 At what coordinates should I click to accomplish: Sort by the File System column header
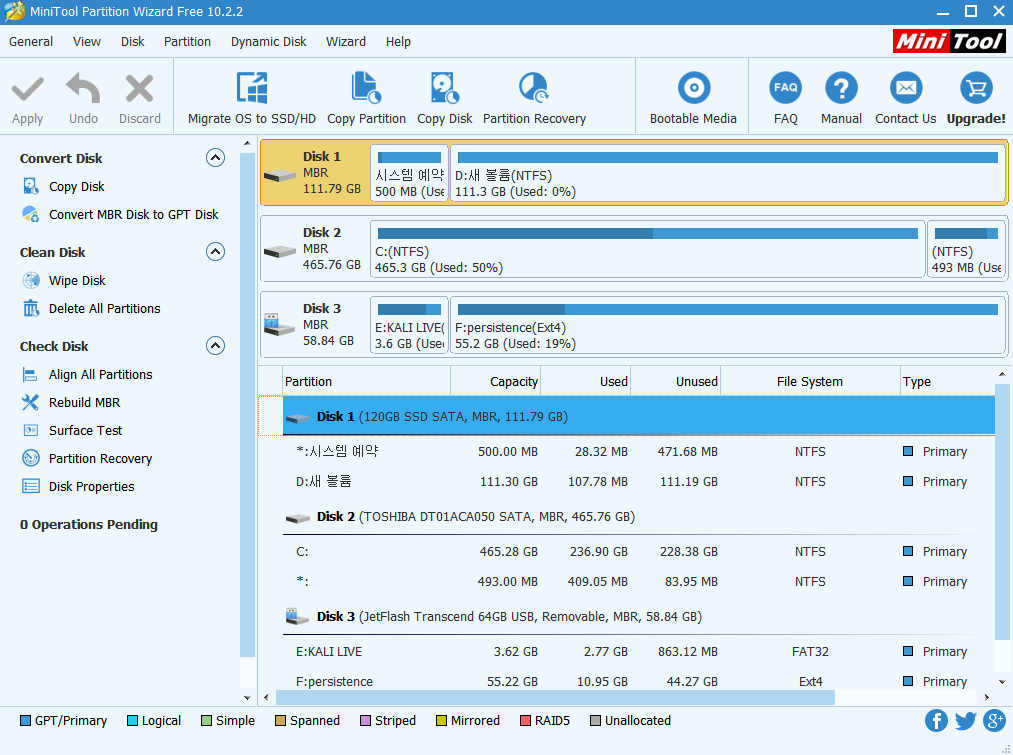(x=810, y=382)
